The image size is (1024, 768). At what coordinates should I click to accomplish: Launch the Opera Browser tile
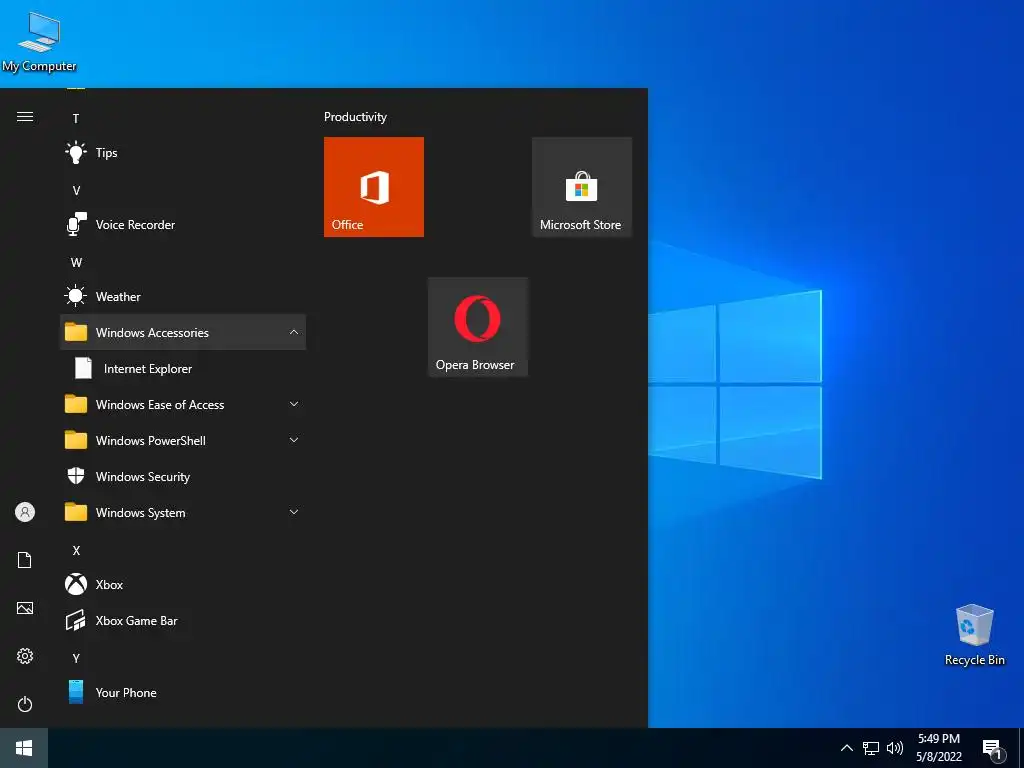point(477,327)
